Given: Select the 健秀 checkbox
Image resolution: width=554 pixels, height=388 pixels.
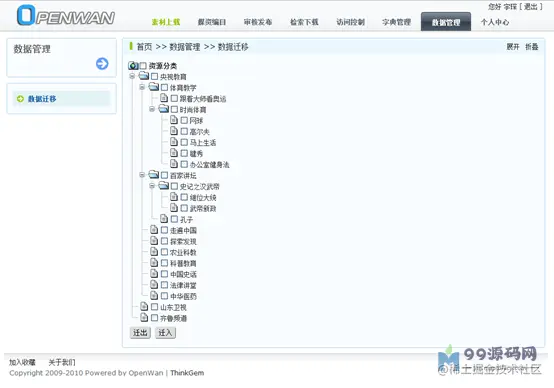Looking at the screenshot, I should pos(184,153).
